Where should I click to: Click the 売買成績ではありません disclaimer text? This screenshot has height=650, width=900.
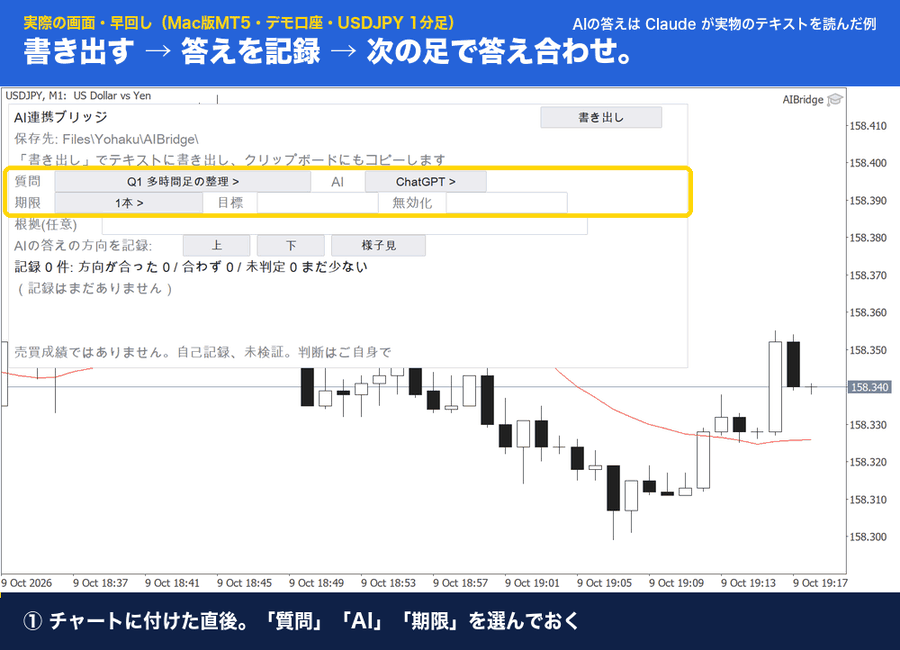coord(202,352)
